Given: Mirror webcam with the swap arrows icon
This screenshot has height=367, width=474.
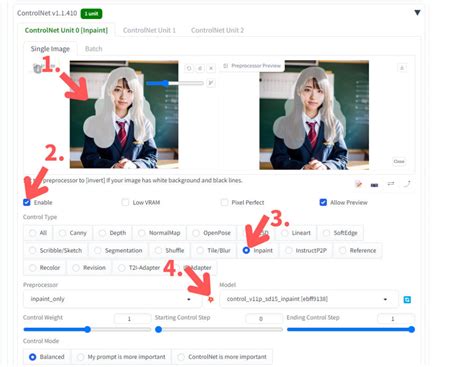Looking at the screenshot, I should (x=391, y=184).
